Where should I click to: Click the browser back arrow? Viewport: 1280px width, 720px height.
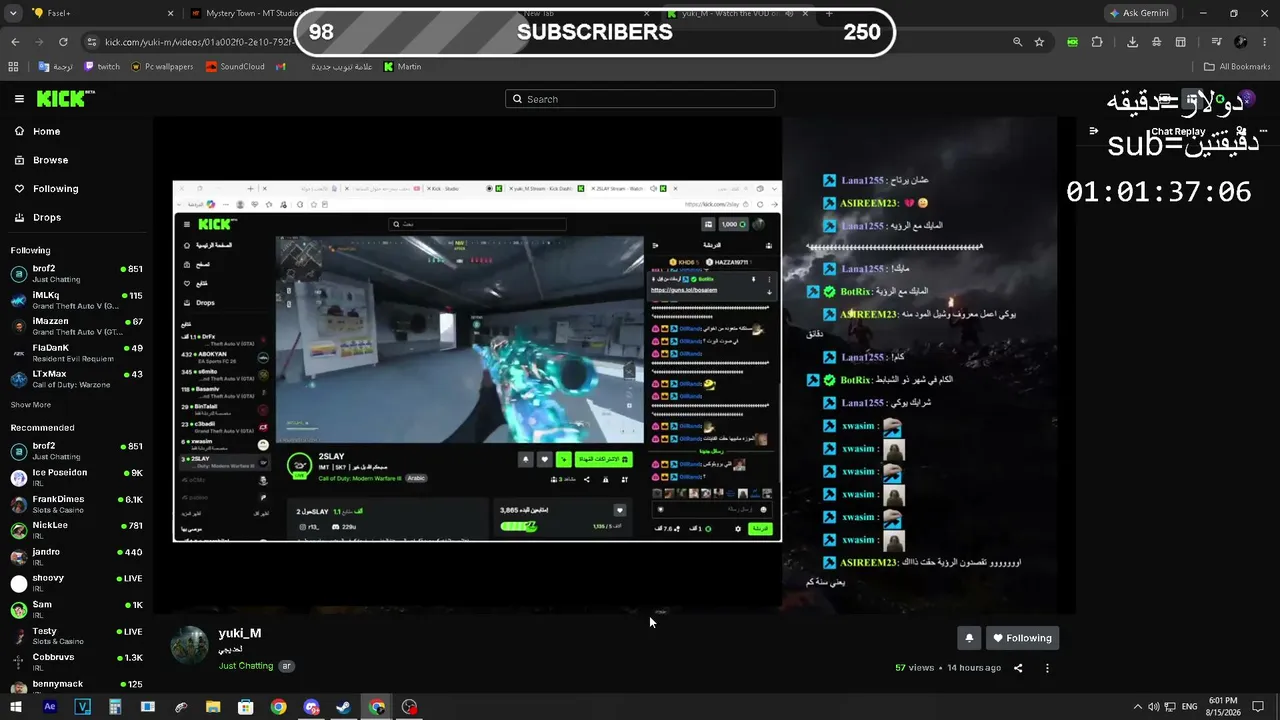[x=15, y=42]
